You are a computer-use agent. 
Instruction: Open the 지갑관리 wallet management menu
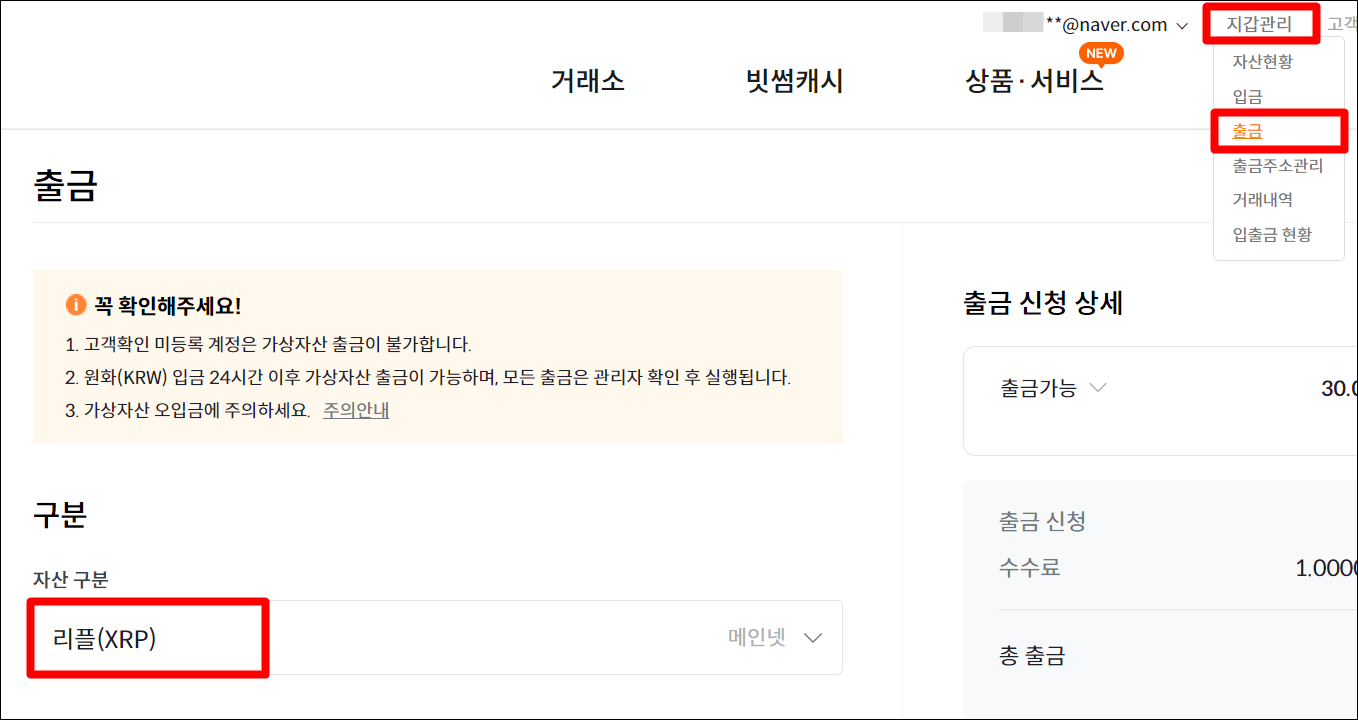[x=1258, y=23]
